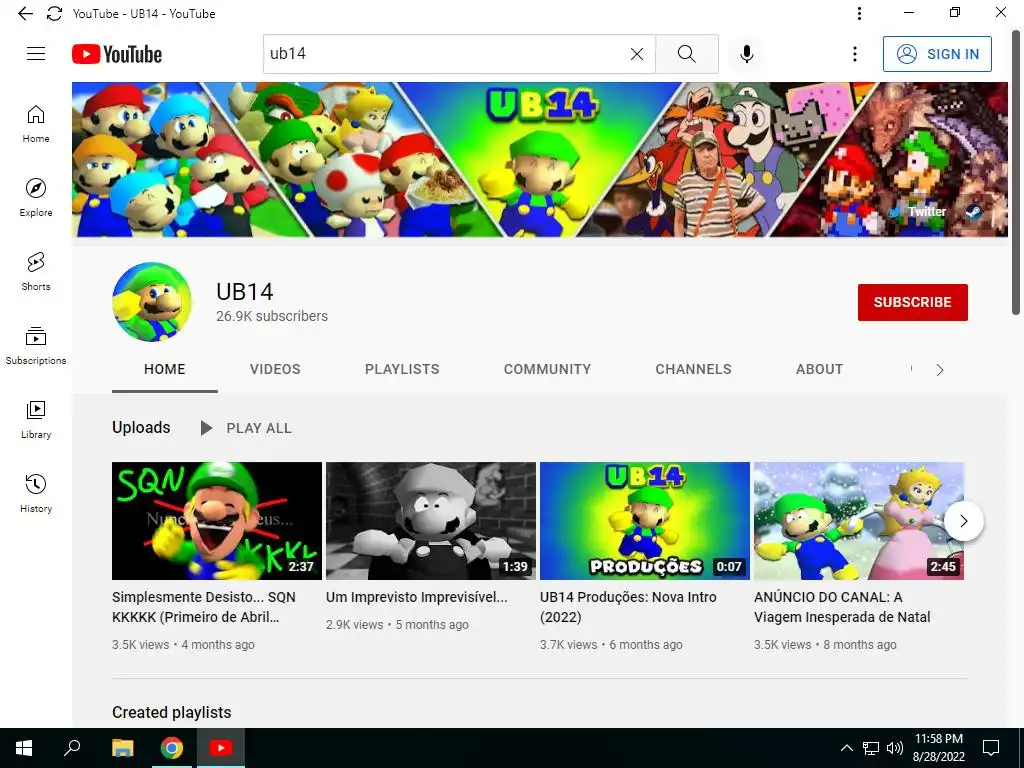Switch to the VIDEOS tab
Viewport: 1024px width, 768px height.
coord(275,370)
